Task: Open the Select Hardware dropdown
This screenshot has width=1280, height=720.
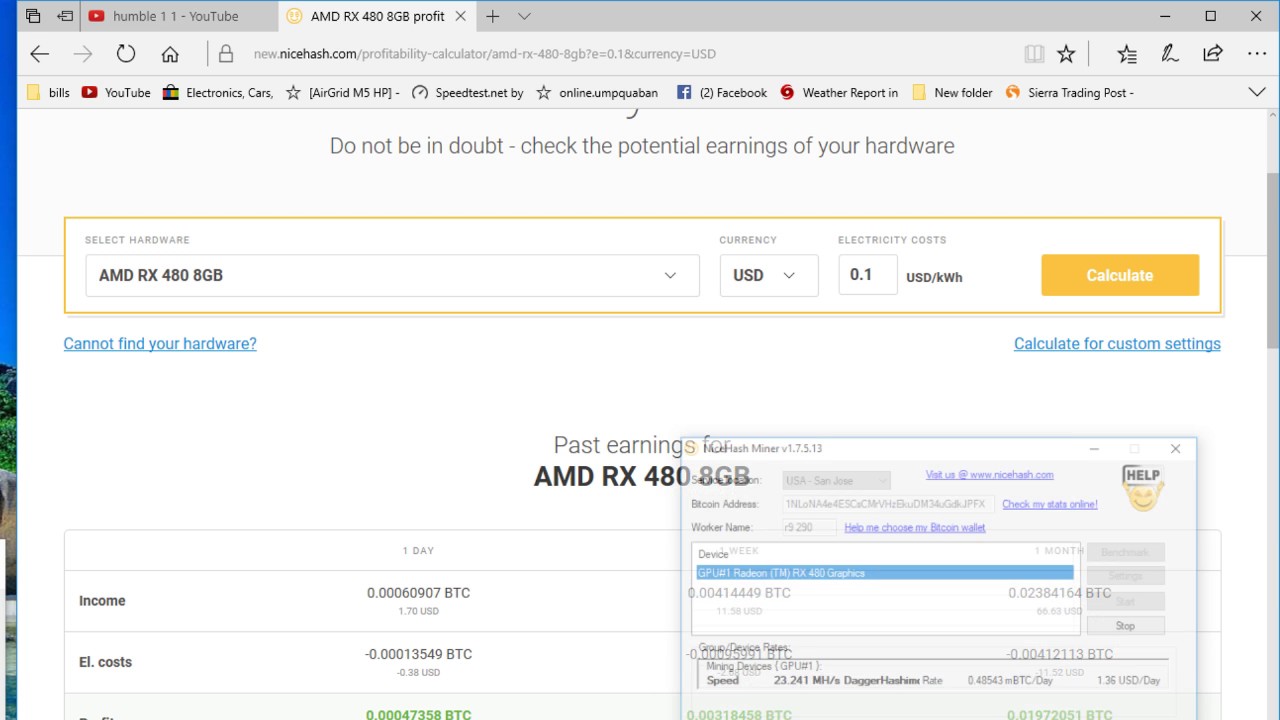Action: 392,275
